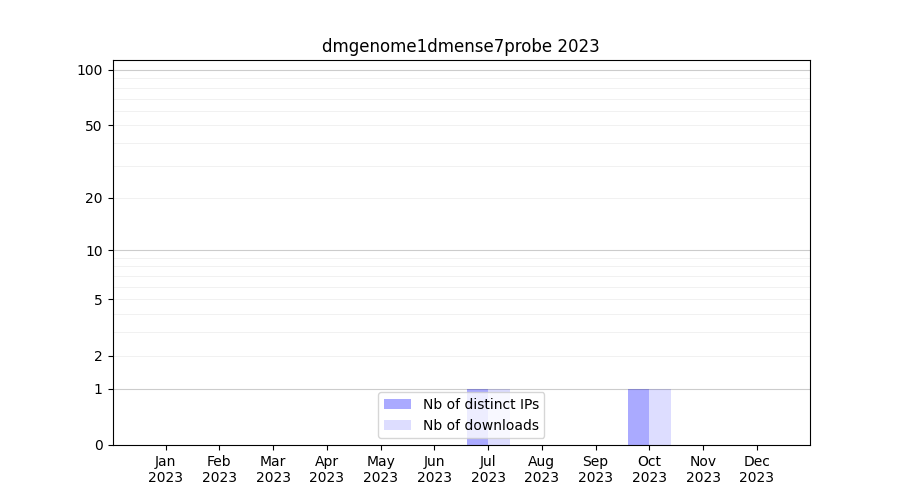The height and width of the screenshot is (500, 900).
Task: Click the Nov 2023 x-axis label
Action: point(703,469)
